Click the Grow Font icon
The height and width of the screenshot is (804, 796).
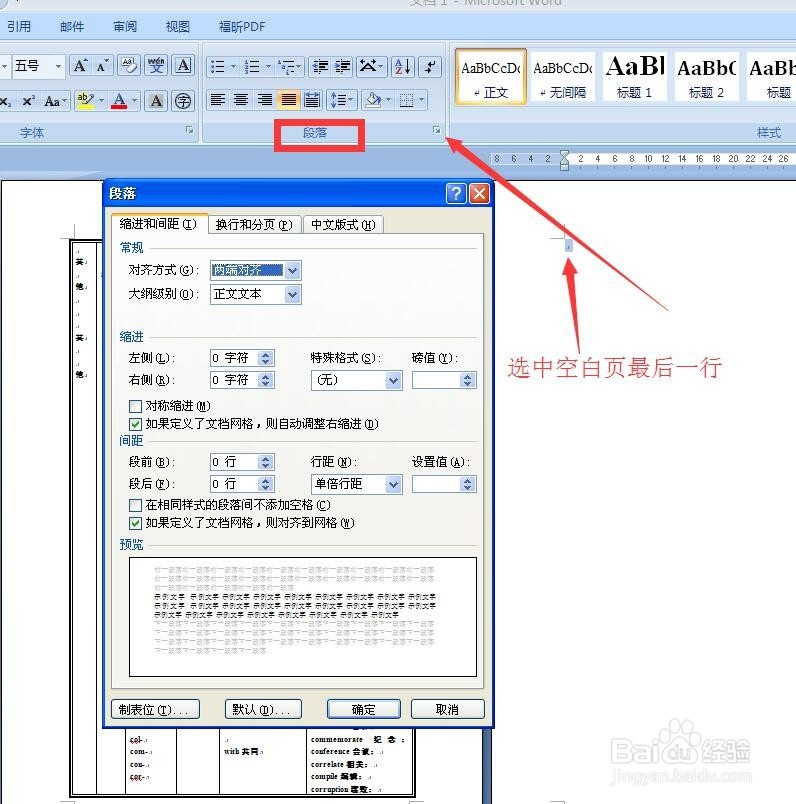coord(79,66)
